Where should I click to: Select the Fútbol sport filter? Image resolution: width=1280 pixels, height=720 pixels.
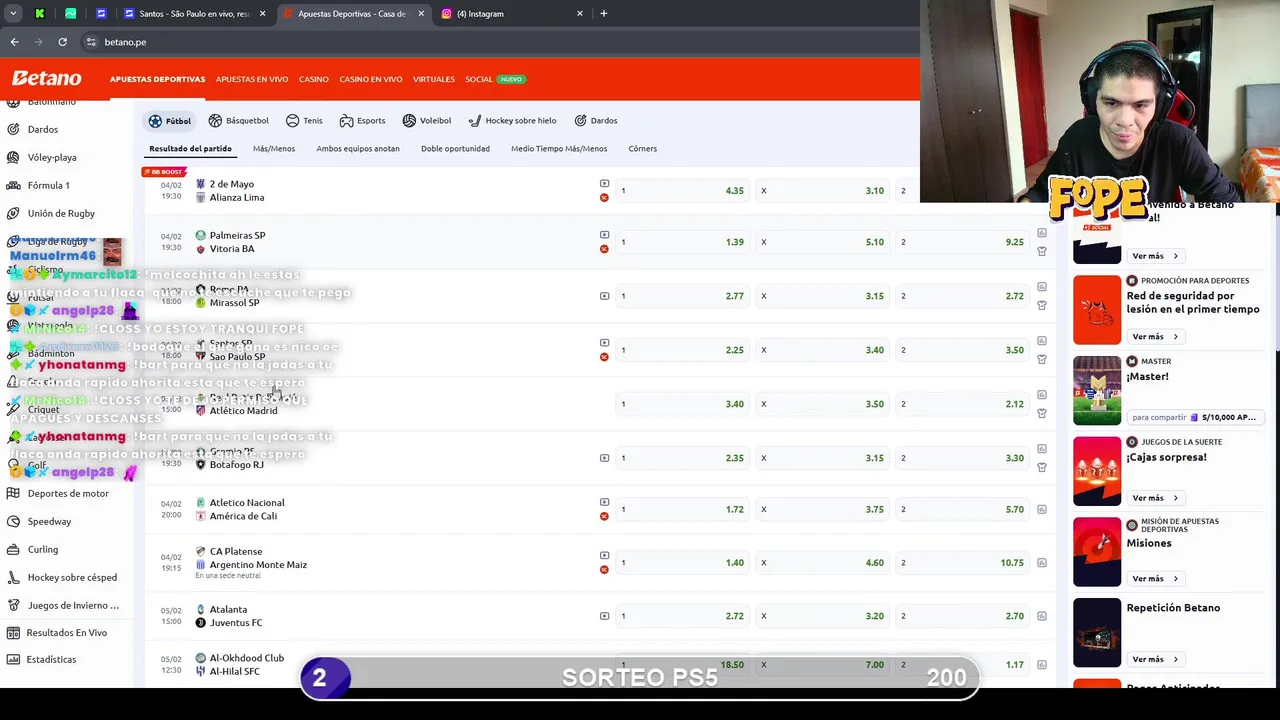click(x=170, y=120)
